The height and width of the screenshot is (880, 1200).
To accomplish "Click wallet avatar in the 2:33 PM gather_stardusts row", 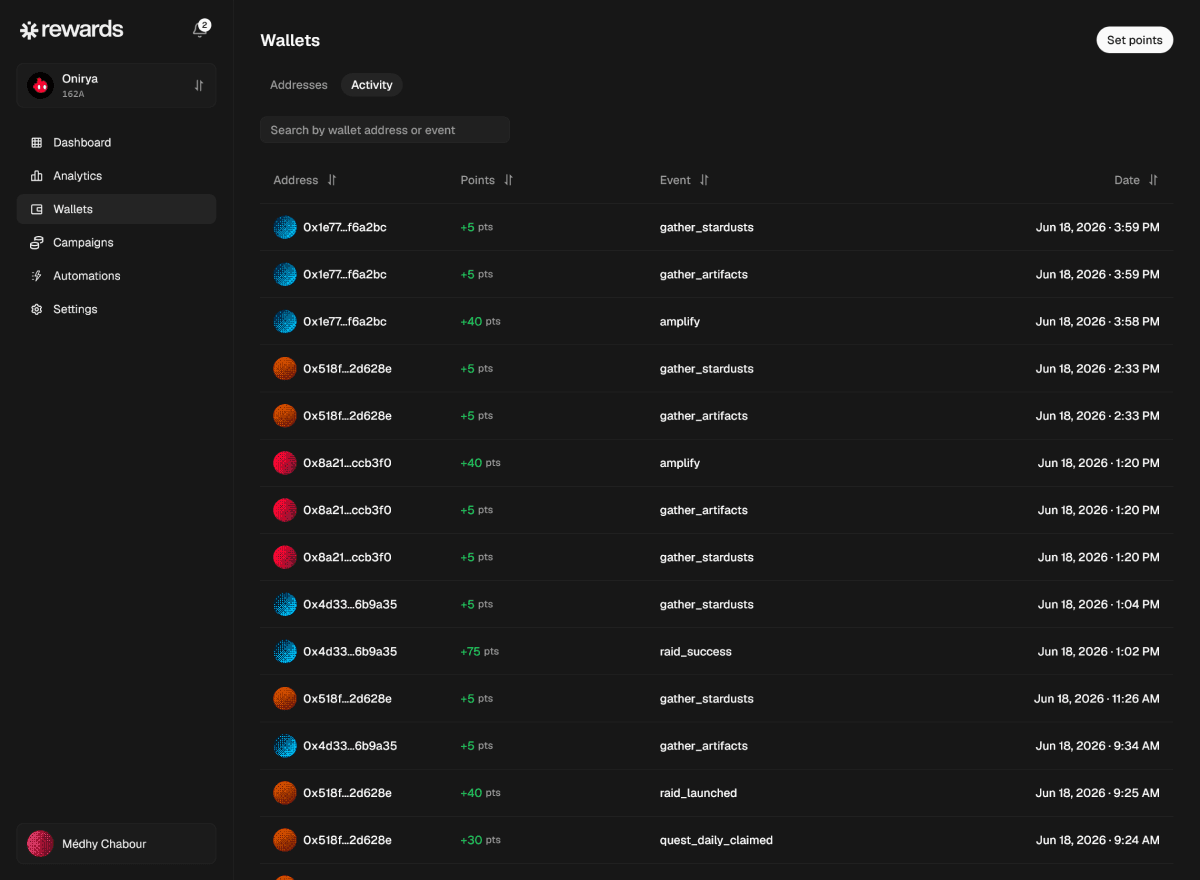I will click(285, 369).
